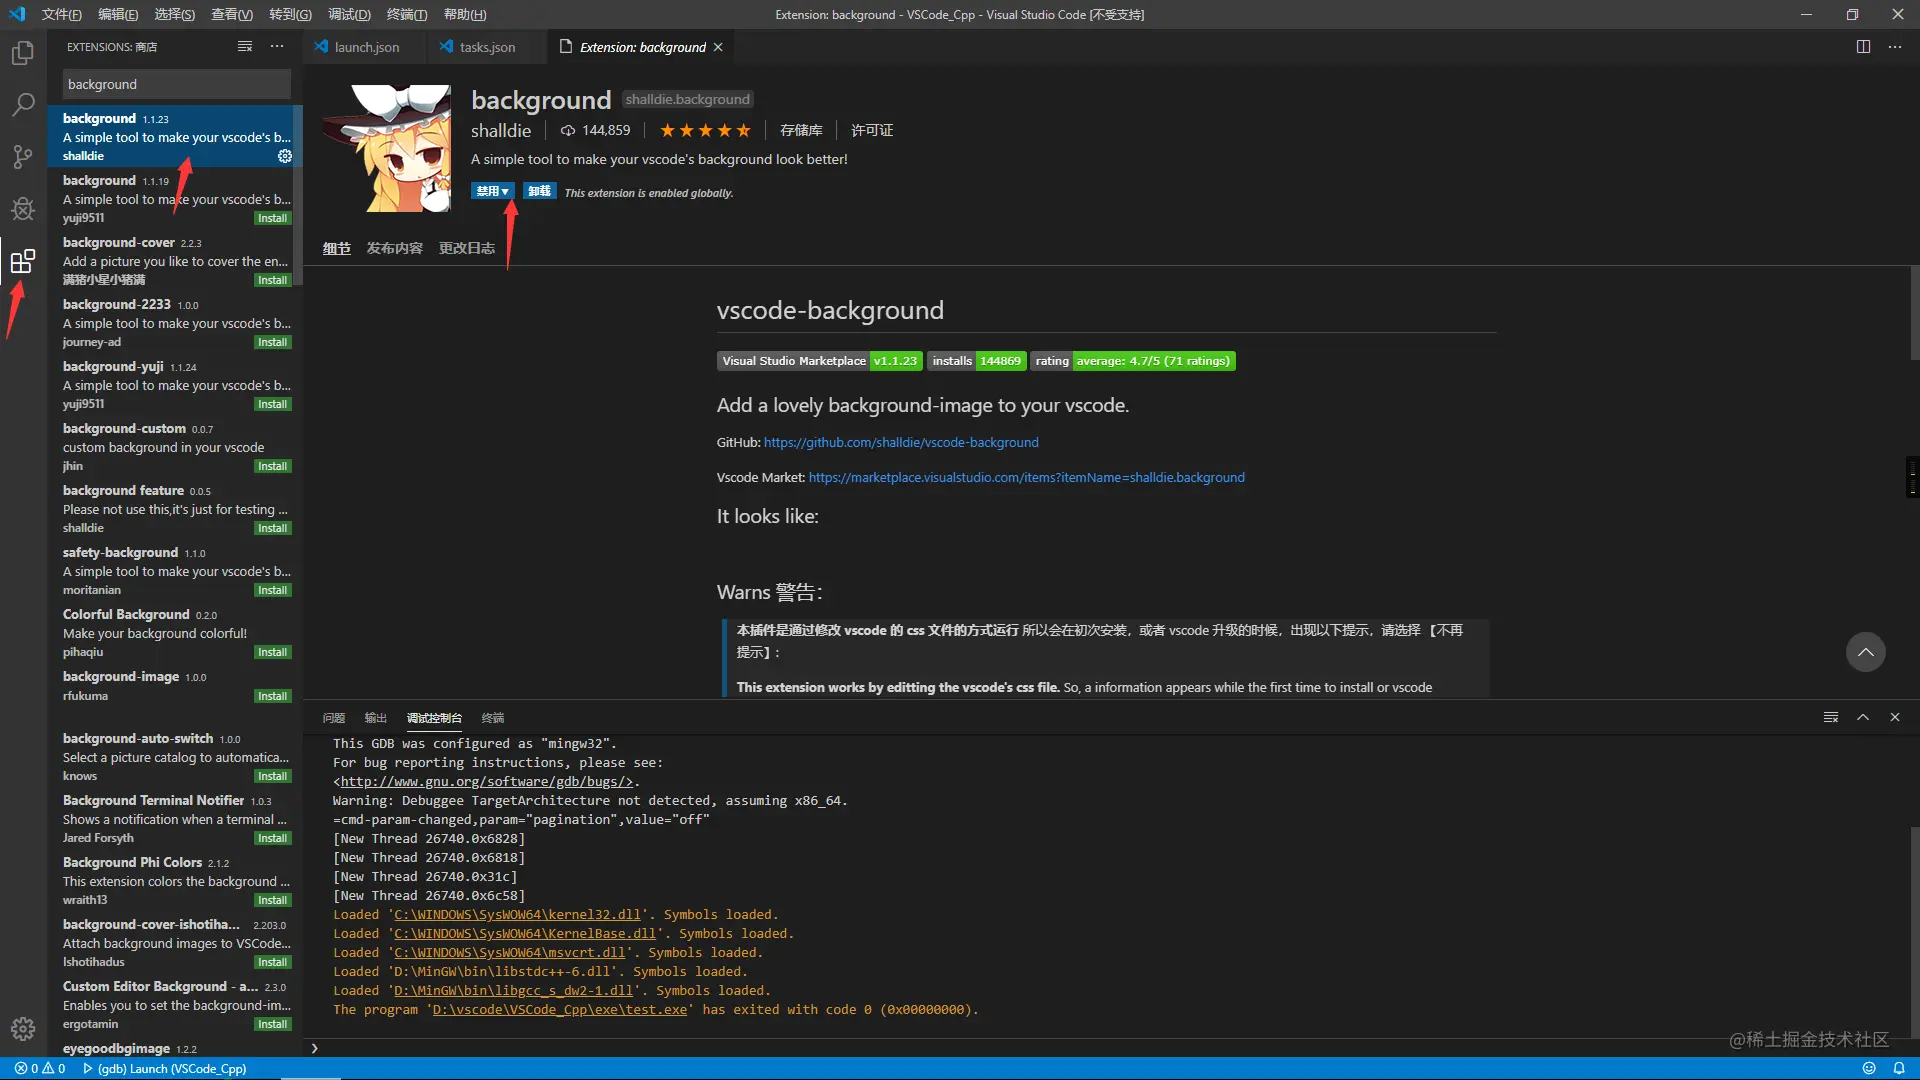Click the five-star rating of extension
This screenshot has height=1080, width=1920.
click(705, 130)
